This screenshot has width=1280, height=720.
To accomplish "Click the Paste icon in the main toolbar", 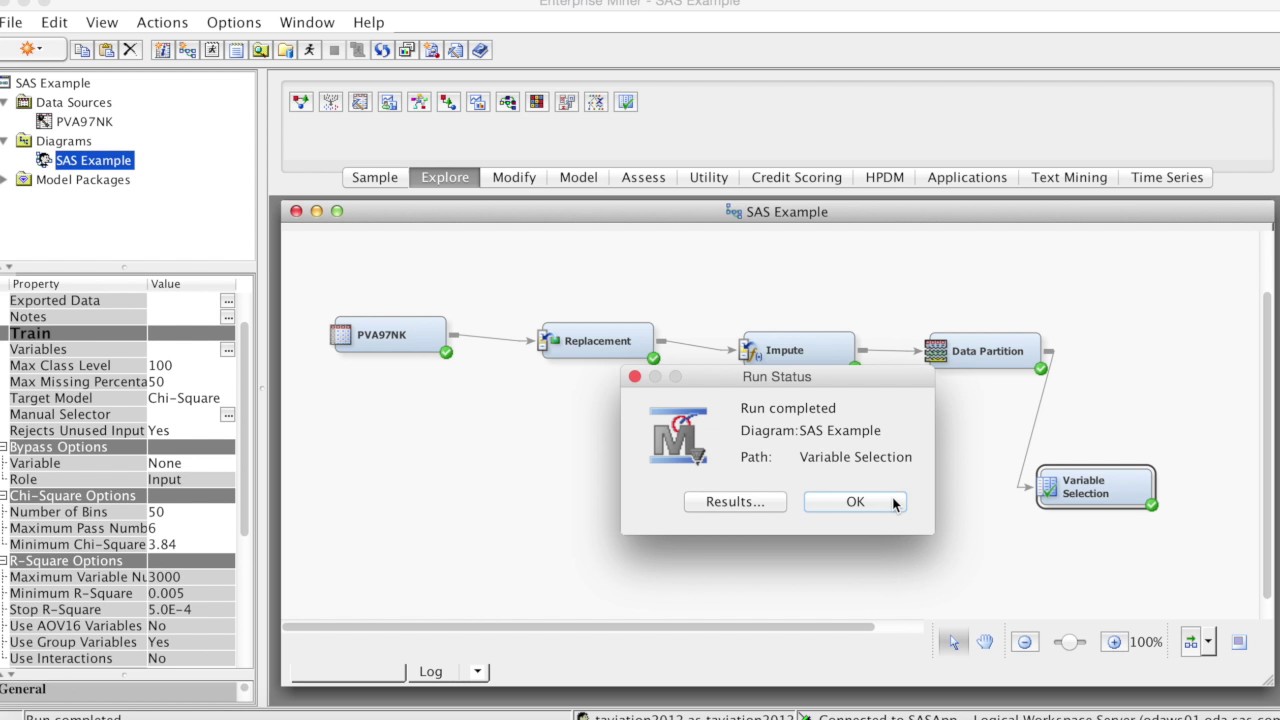I will click(x=106, y=50).
